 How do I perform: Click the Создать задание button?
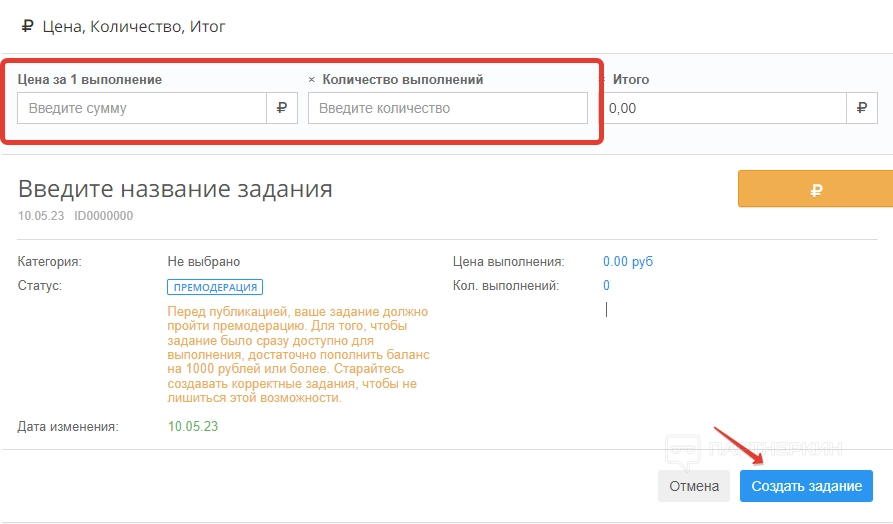(806, 486)
